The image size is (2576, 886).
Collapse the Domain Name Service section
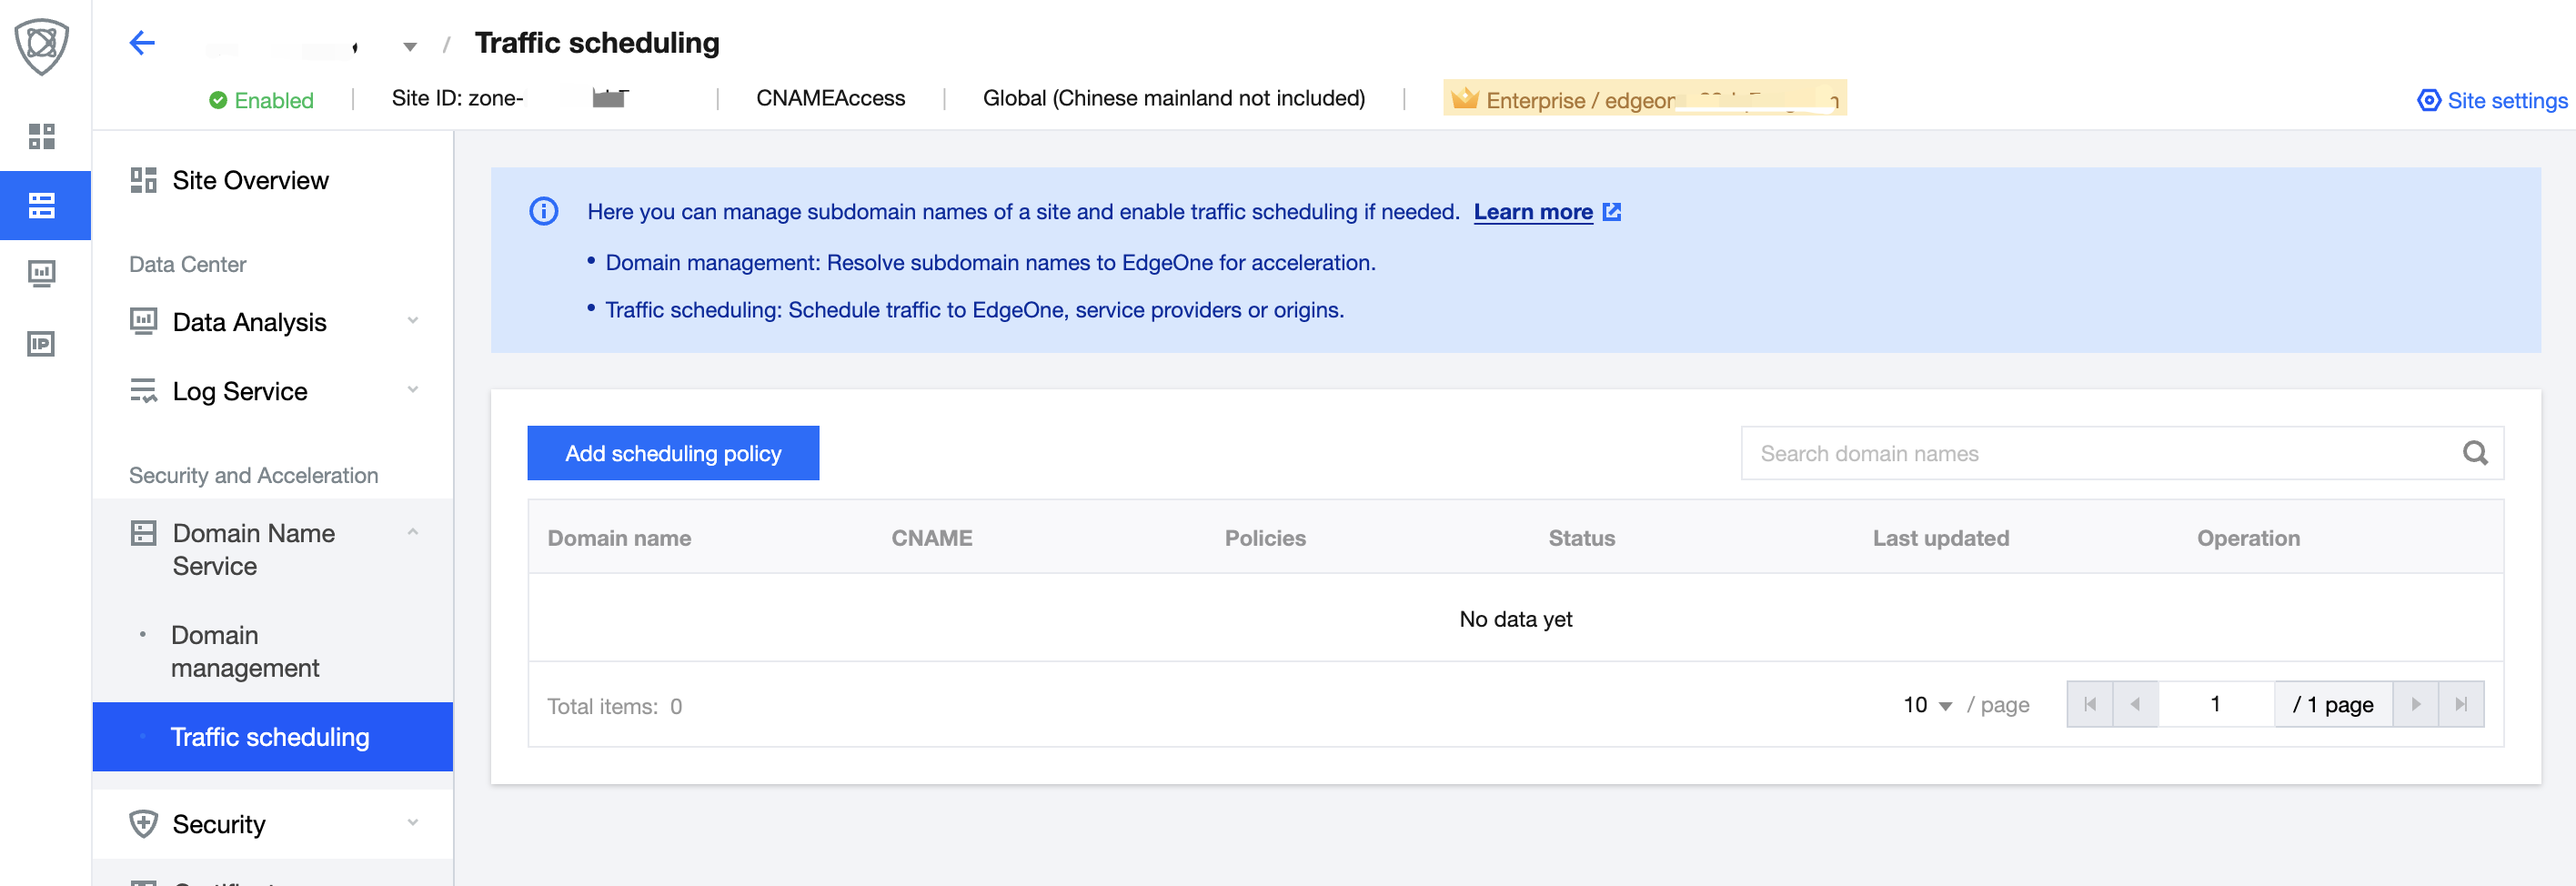point(413,533)
